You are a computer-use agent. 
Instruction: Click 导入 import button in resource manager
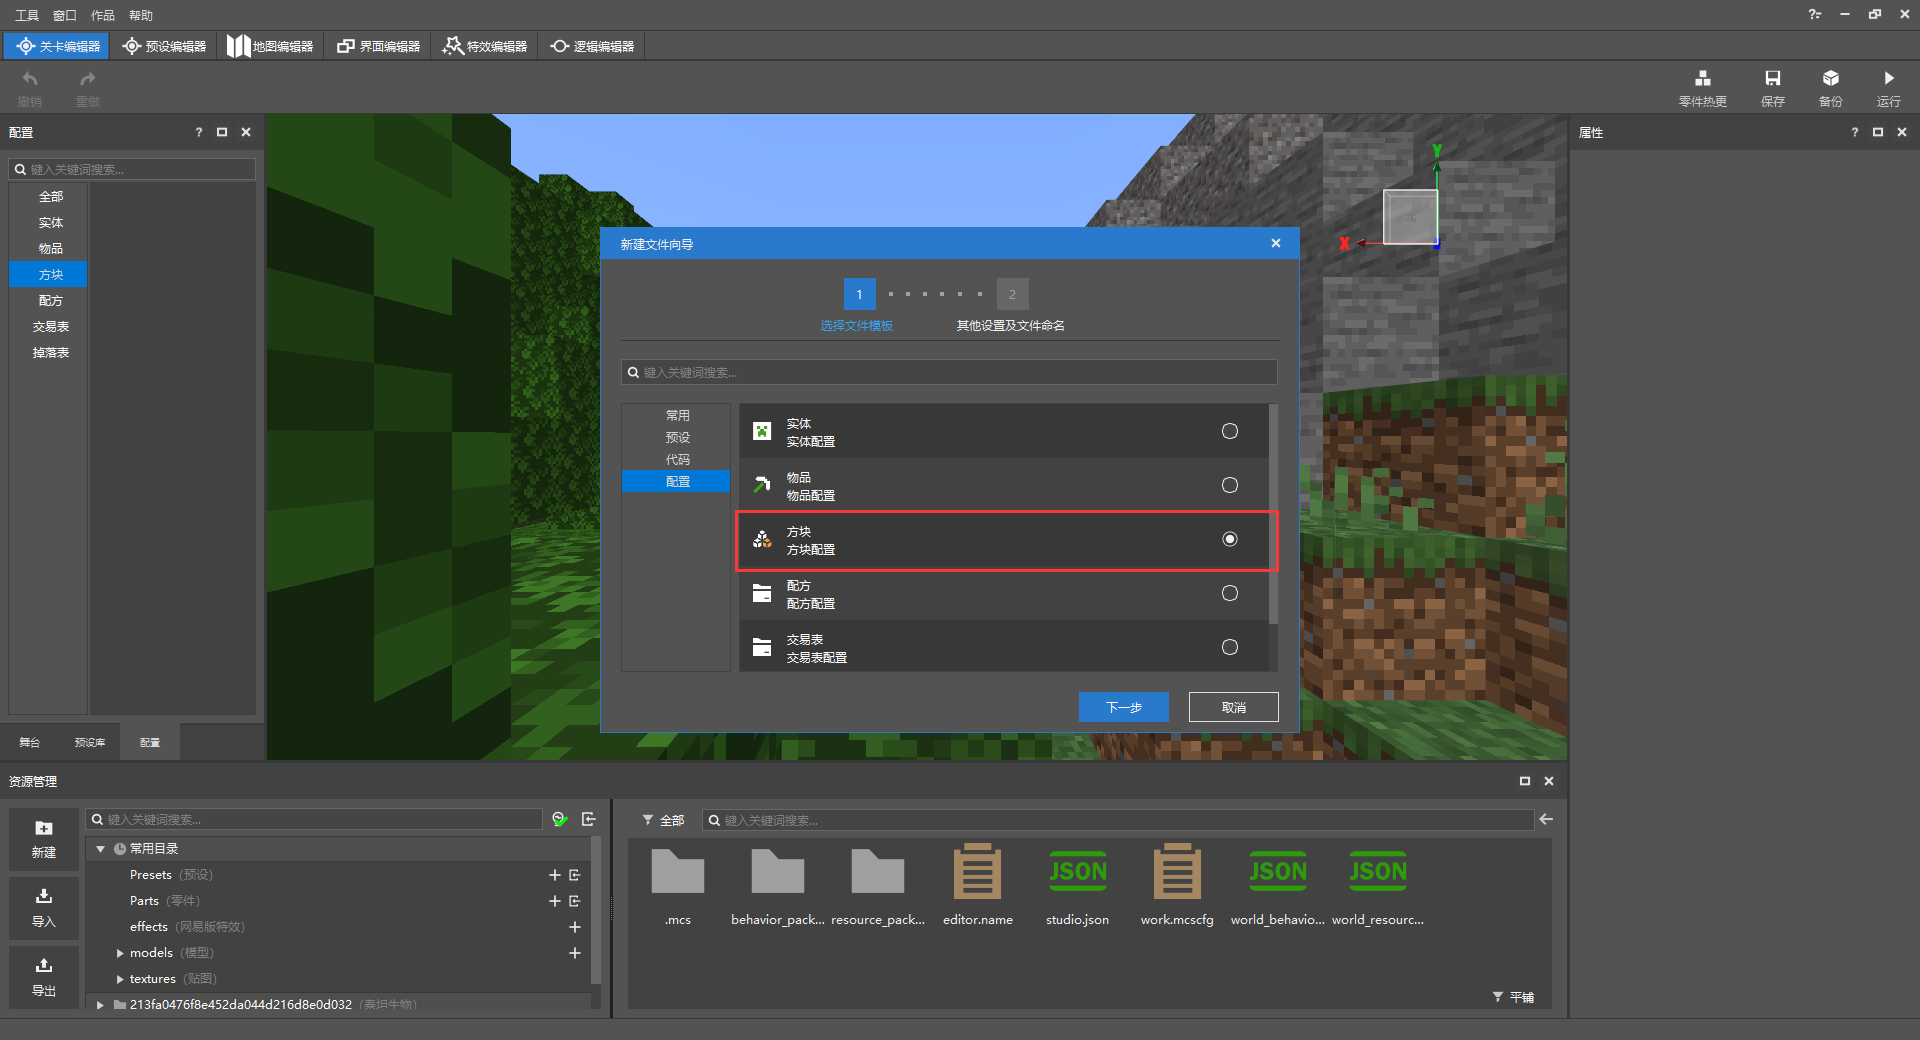44,908
